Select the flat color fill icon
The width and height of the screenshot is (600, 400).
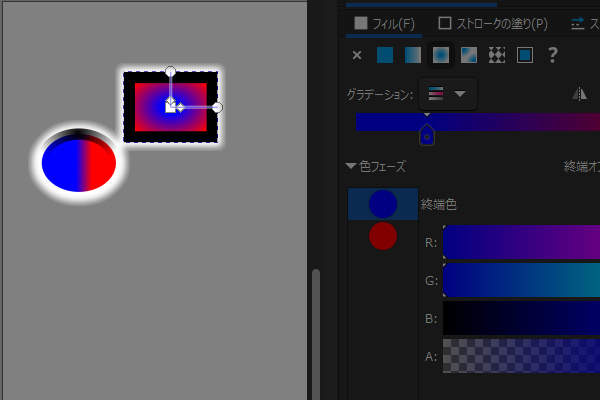coord(385,55)
